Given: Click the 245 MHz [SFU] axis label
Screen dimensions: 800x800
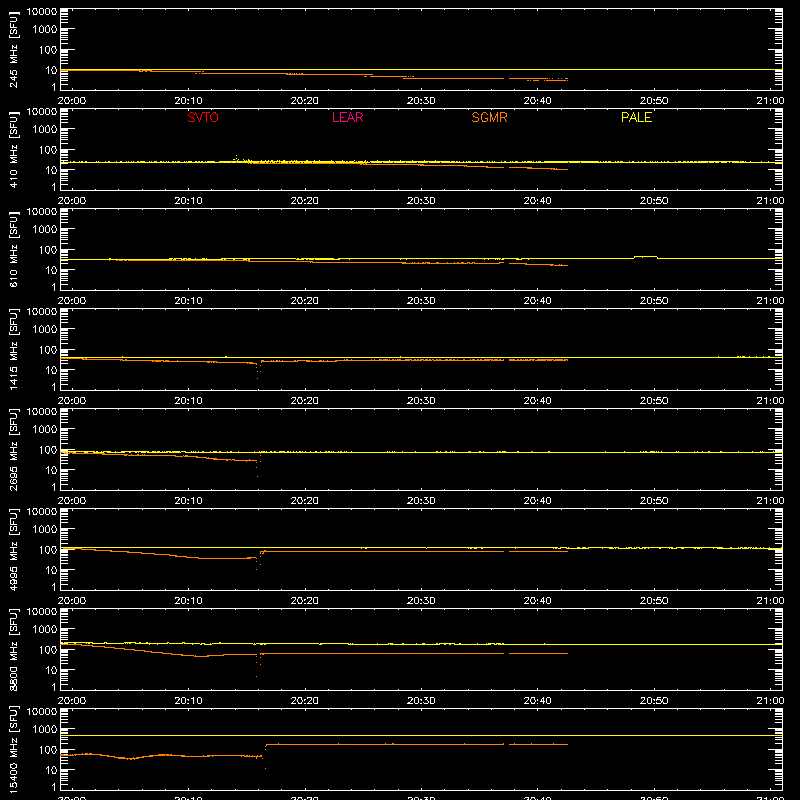Looking at the screenshot, I should click(14, 49).
